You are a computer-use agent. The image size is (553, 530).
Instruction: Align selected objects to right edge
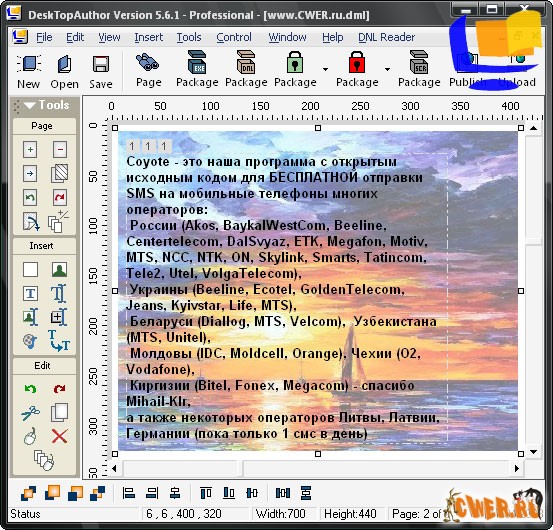(x=152, y=493)
